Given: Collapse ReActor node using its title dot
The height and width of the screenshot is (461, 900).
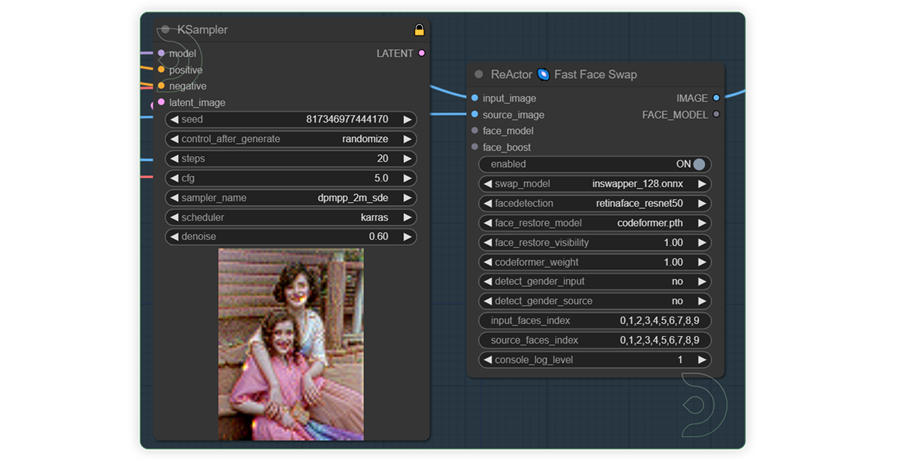Looking at the screenshot, I should (x=479, y=74).
